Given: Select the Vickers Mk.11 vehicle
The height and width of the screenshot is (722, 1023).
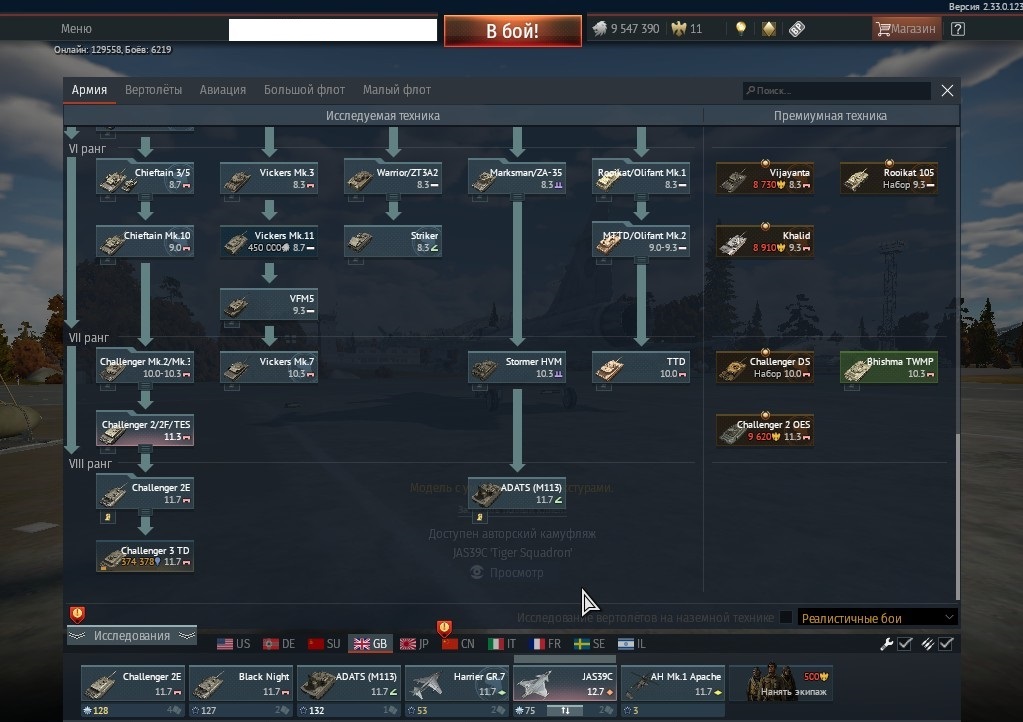Looking at the screenshot, I should pos(269,241).
